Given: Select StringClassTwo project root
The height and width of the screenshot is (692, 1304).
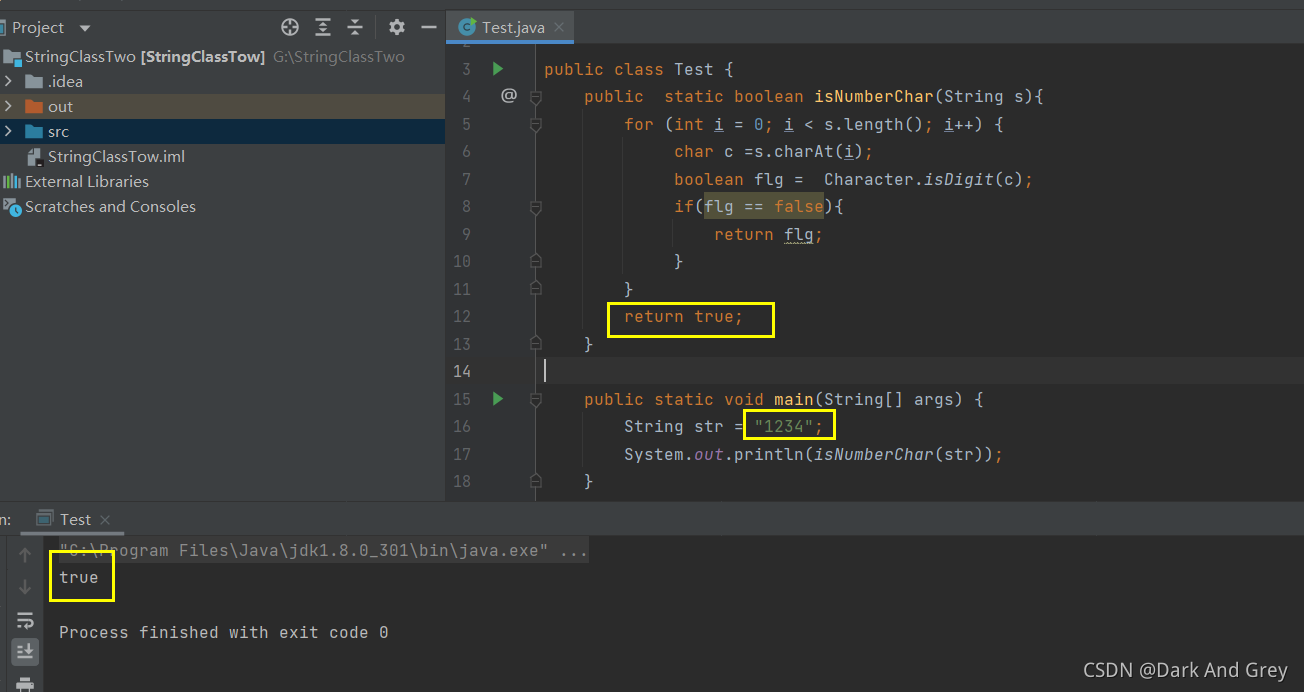Looking at the screenshot, I should 222,56.
